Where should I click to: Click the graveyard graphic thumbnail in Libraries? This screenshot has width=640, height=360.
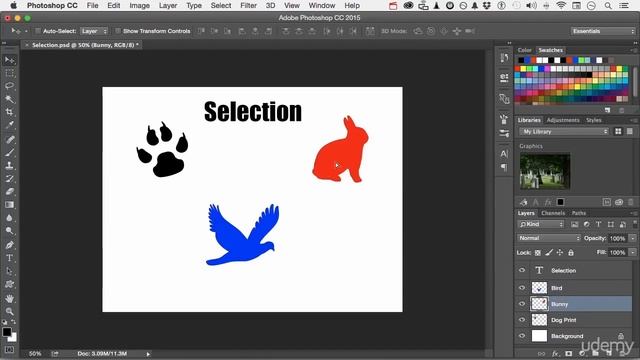pos(545,171)
